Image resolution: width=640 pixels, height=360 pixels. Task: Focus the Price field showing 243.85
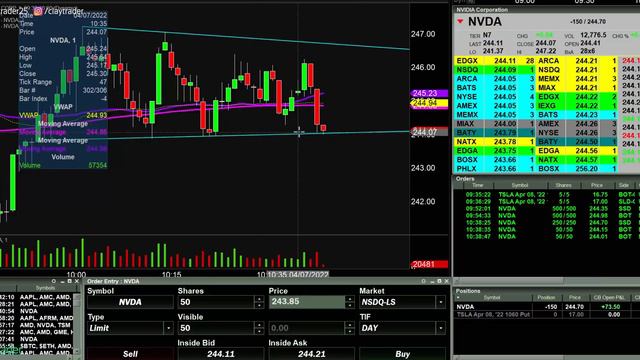pos(307,302)
